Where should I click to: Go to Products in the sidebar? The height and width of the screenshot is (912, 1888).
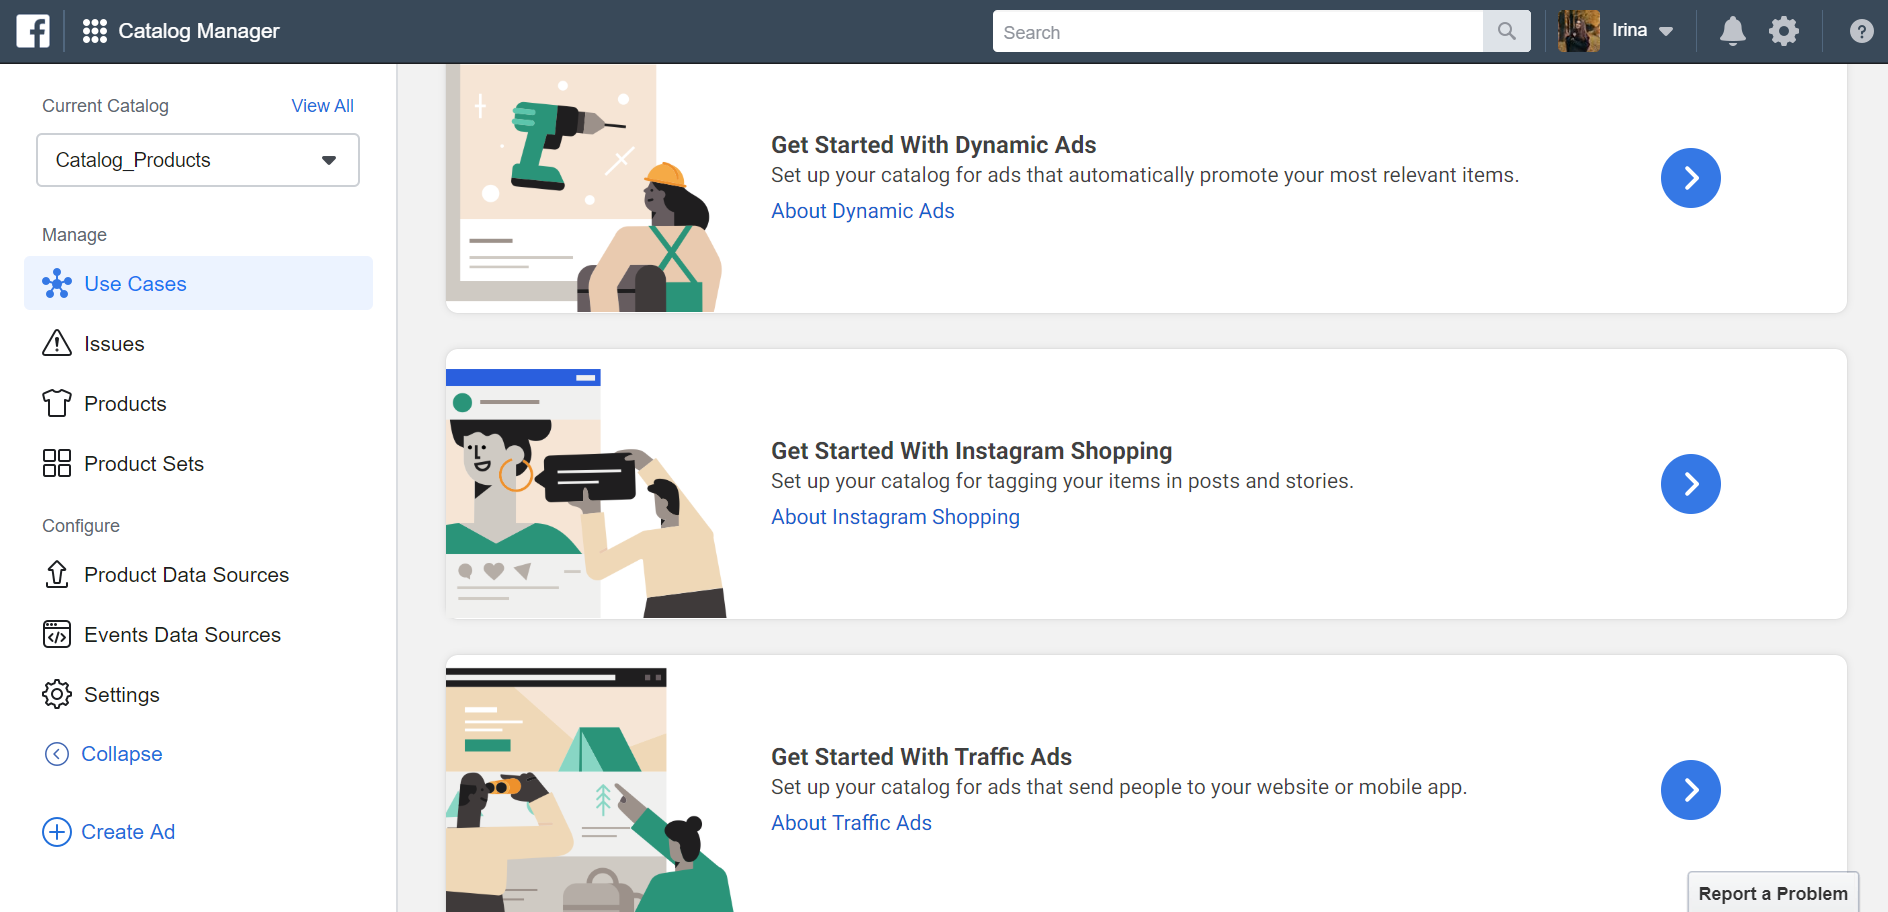click(x=125, y=404)
